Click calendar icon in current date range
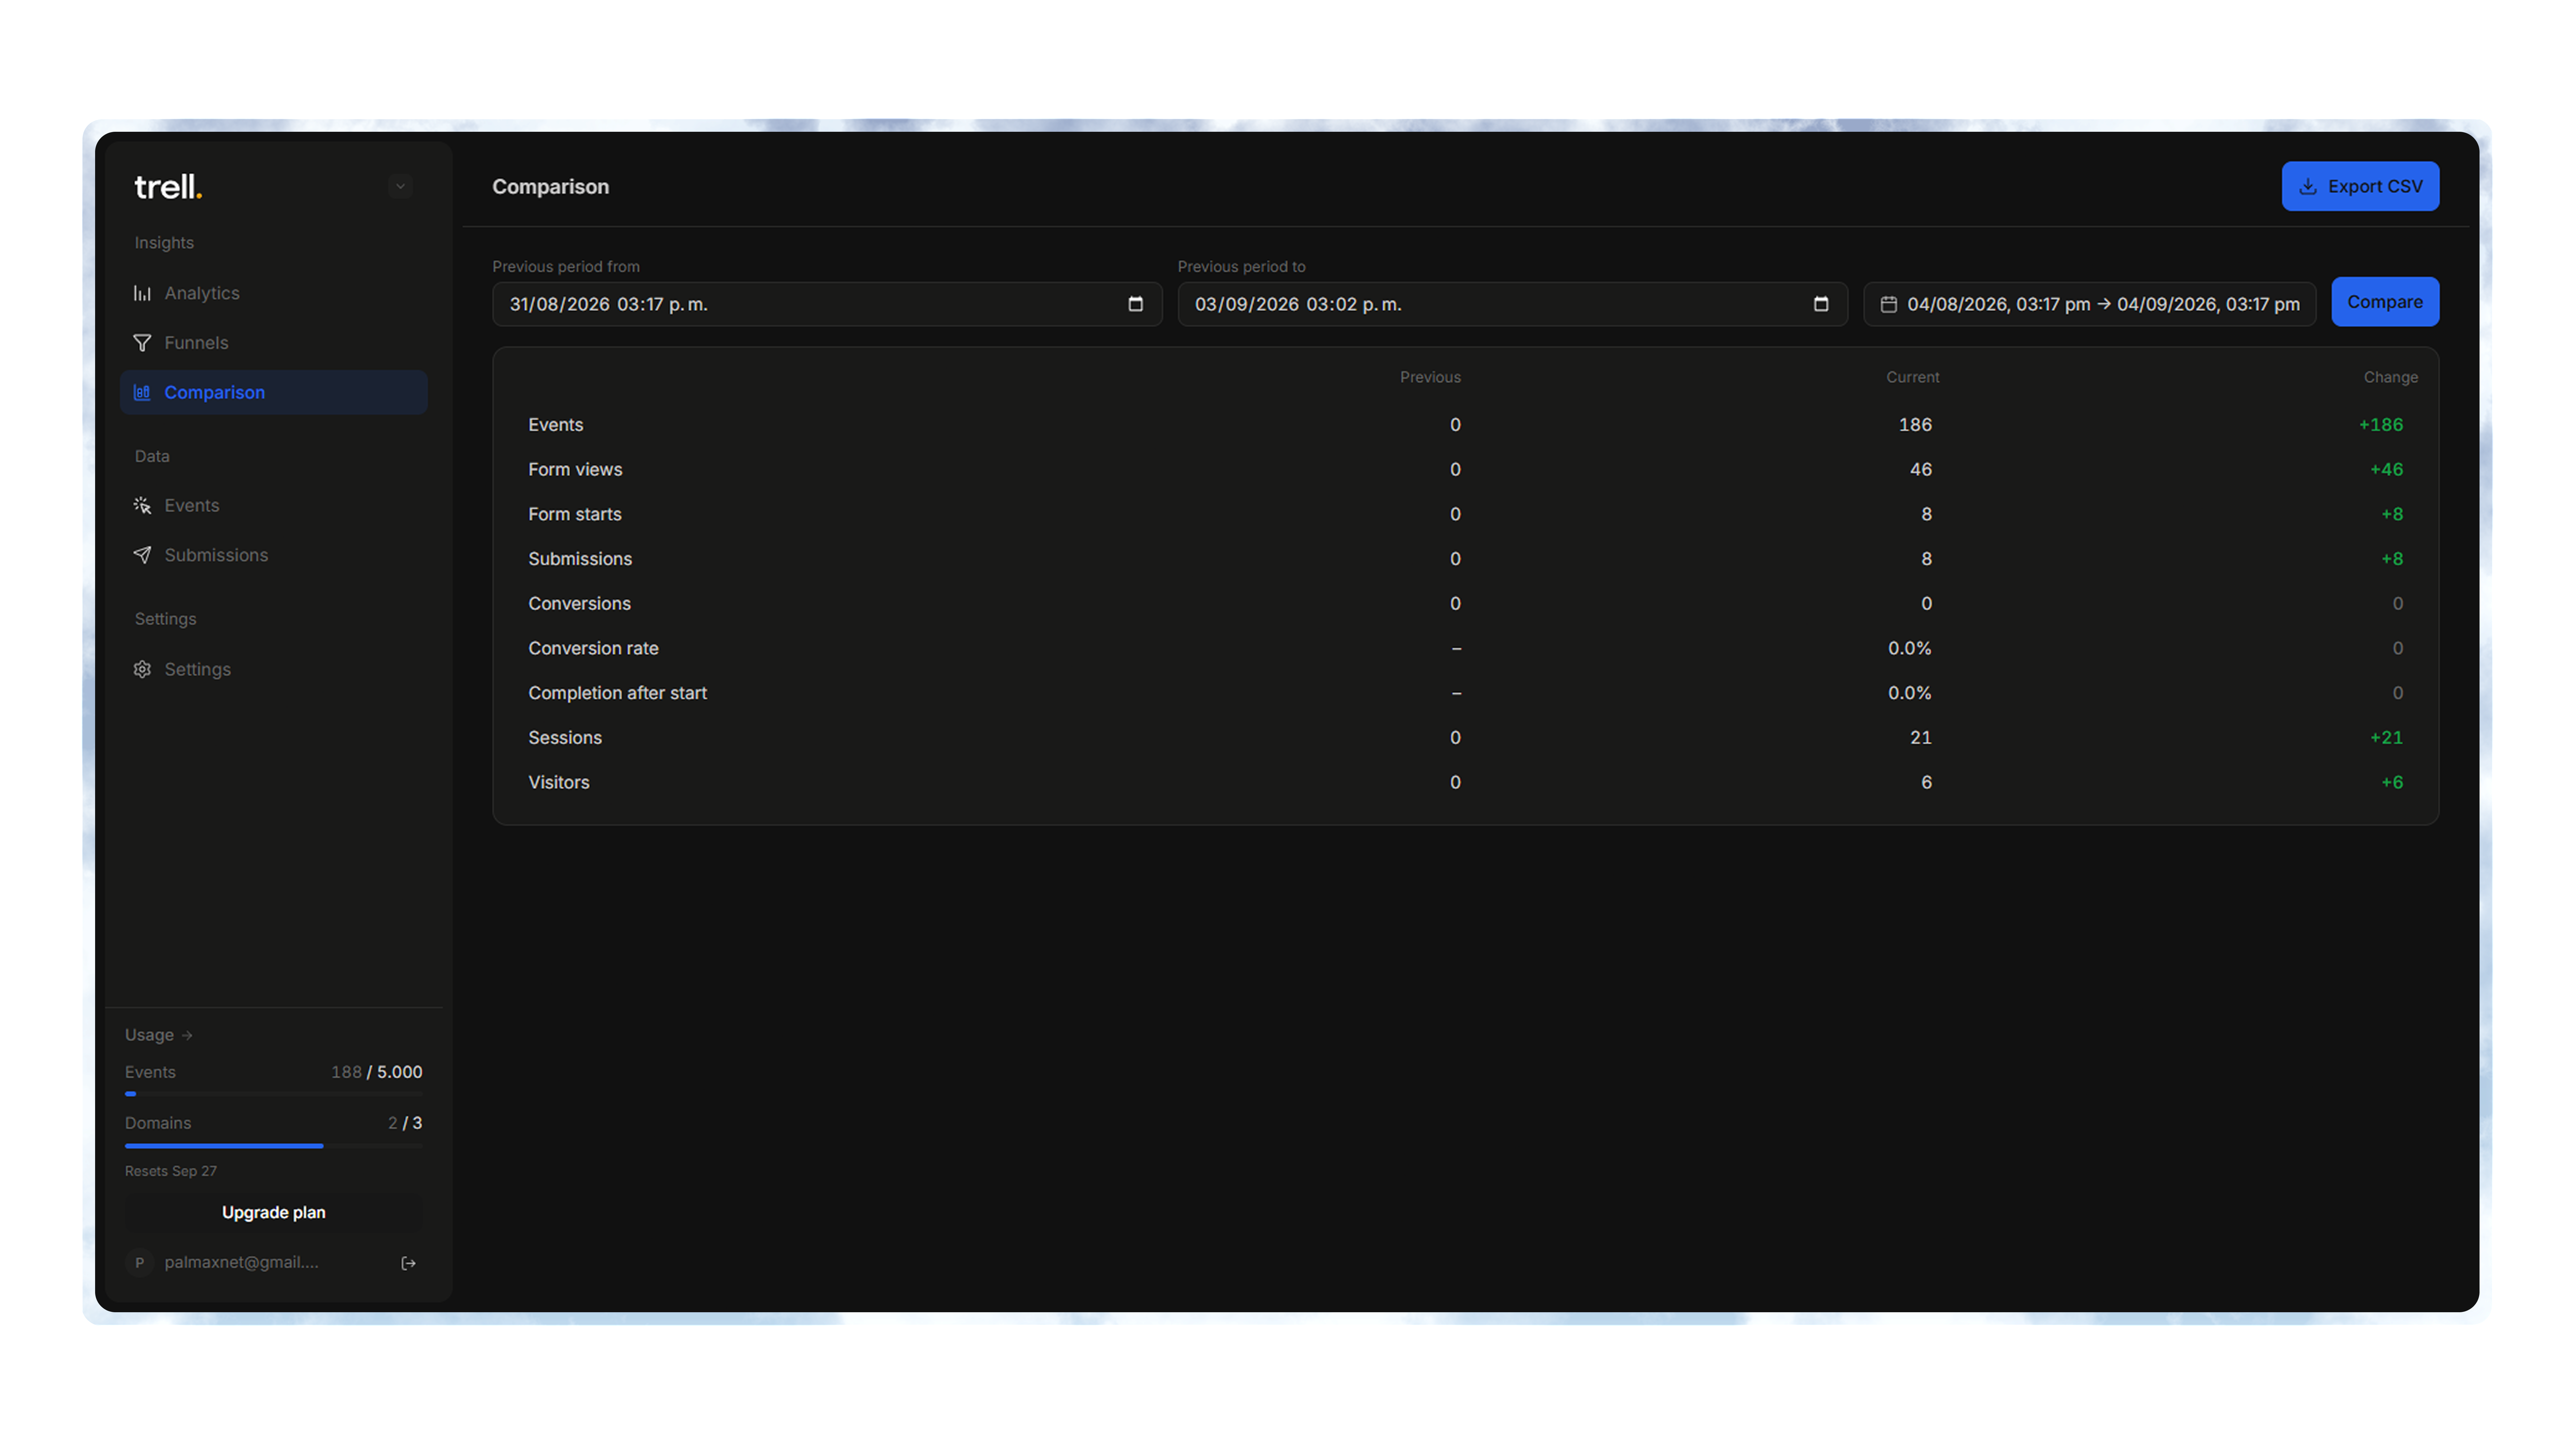Screen dimensions: 2576x1444 coord(1888,304)
